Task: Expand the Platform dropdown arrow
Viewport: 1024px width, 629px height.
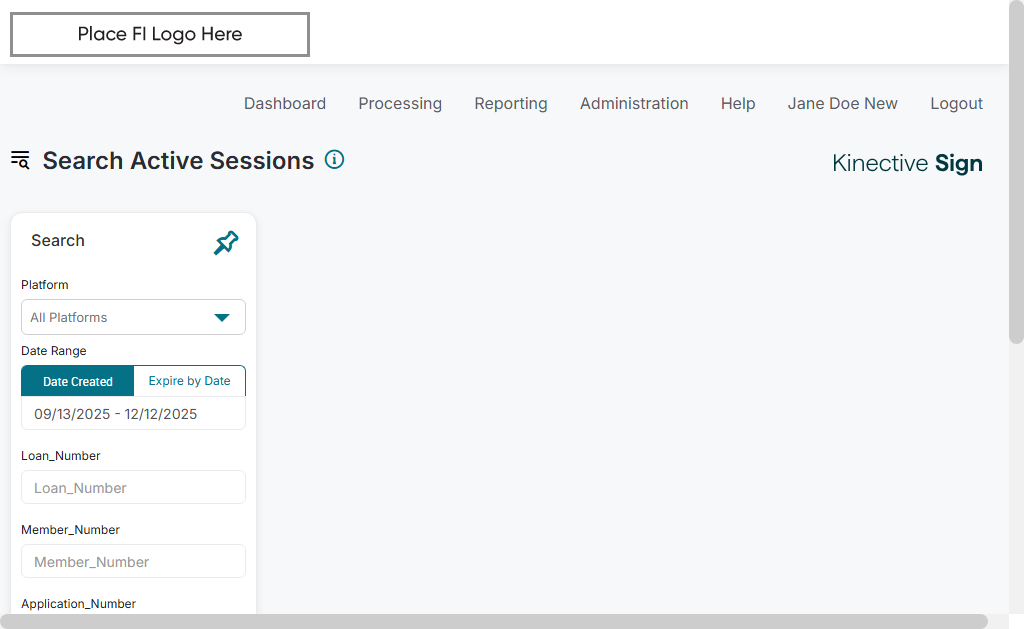Action: pos(222,318)
